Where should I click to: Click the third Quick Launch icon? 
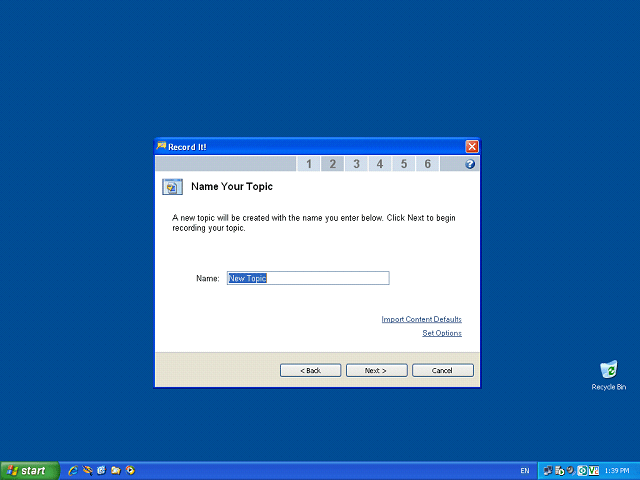tap(102, 471)
